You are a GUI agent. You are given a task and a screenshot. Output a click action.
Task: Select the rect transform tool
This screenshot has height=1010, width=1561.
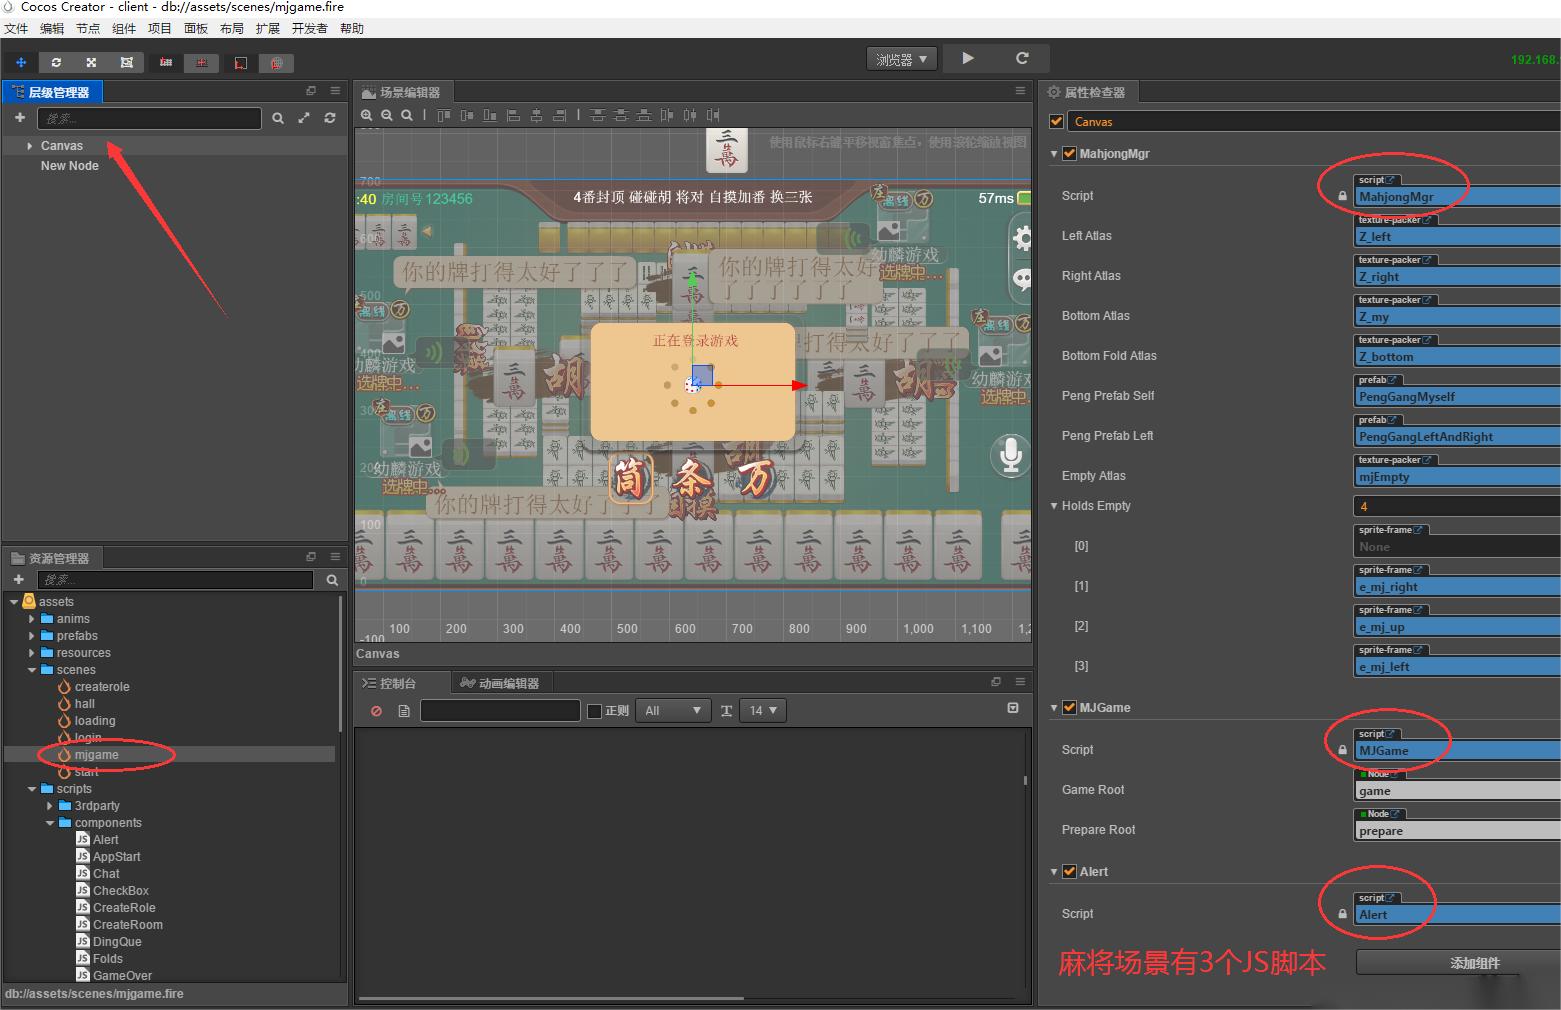pos(126,62)
